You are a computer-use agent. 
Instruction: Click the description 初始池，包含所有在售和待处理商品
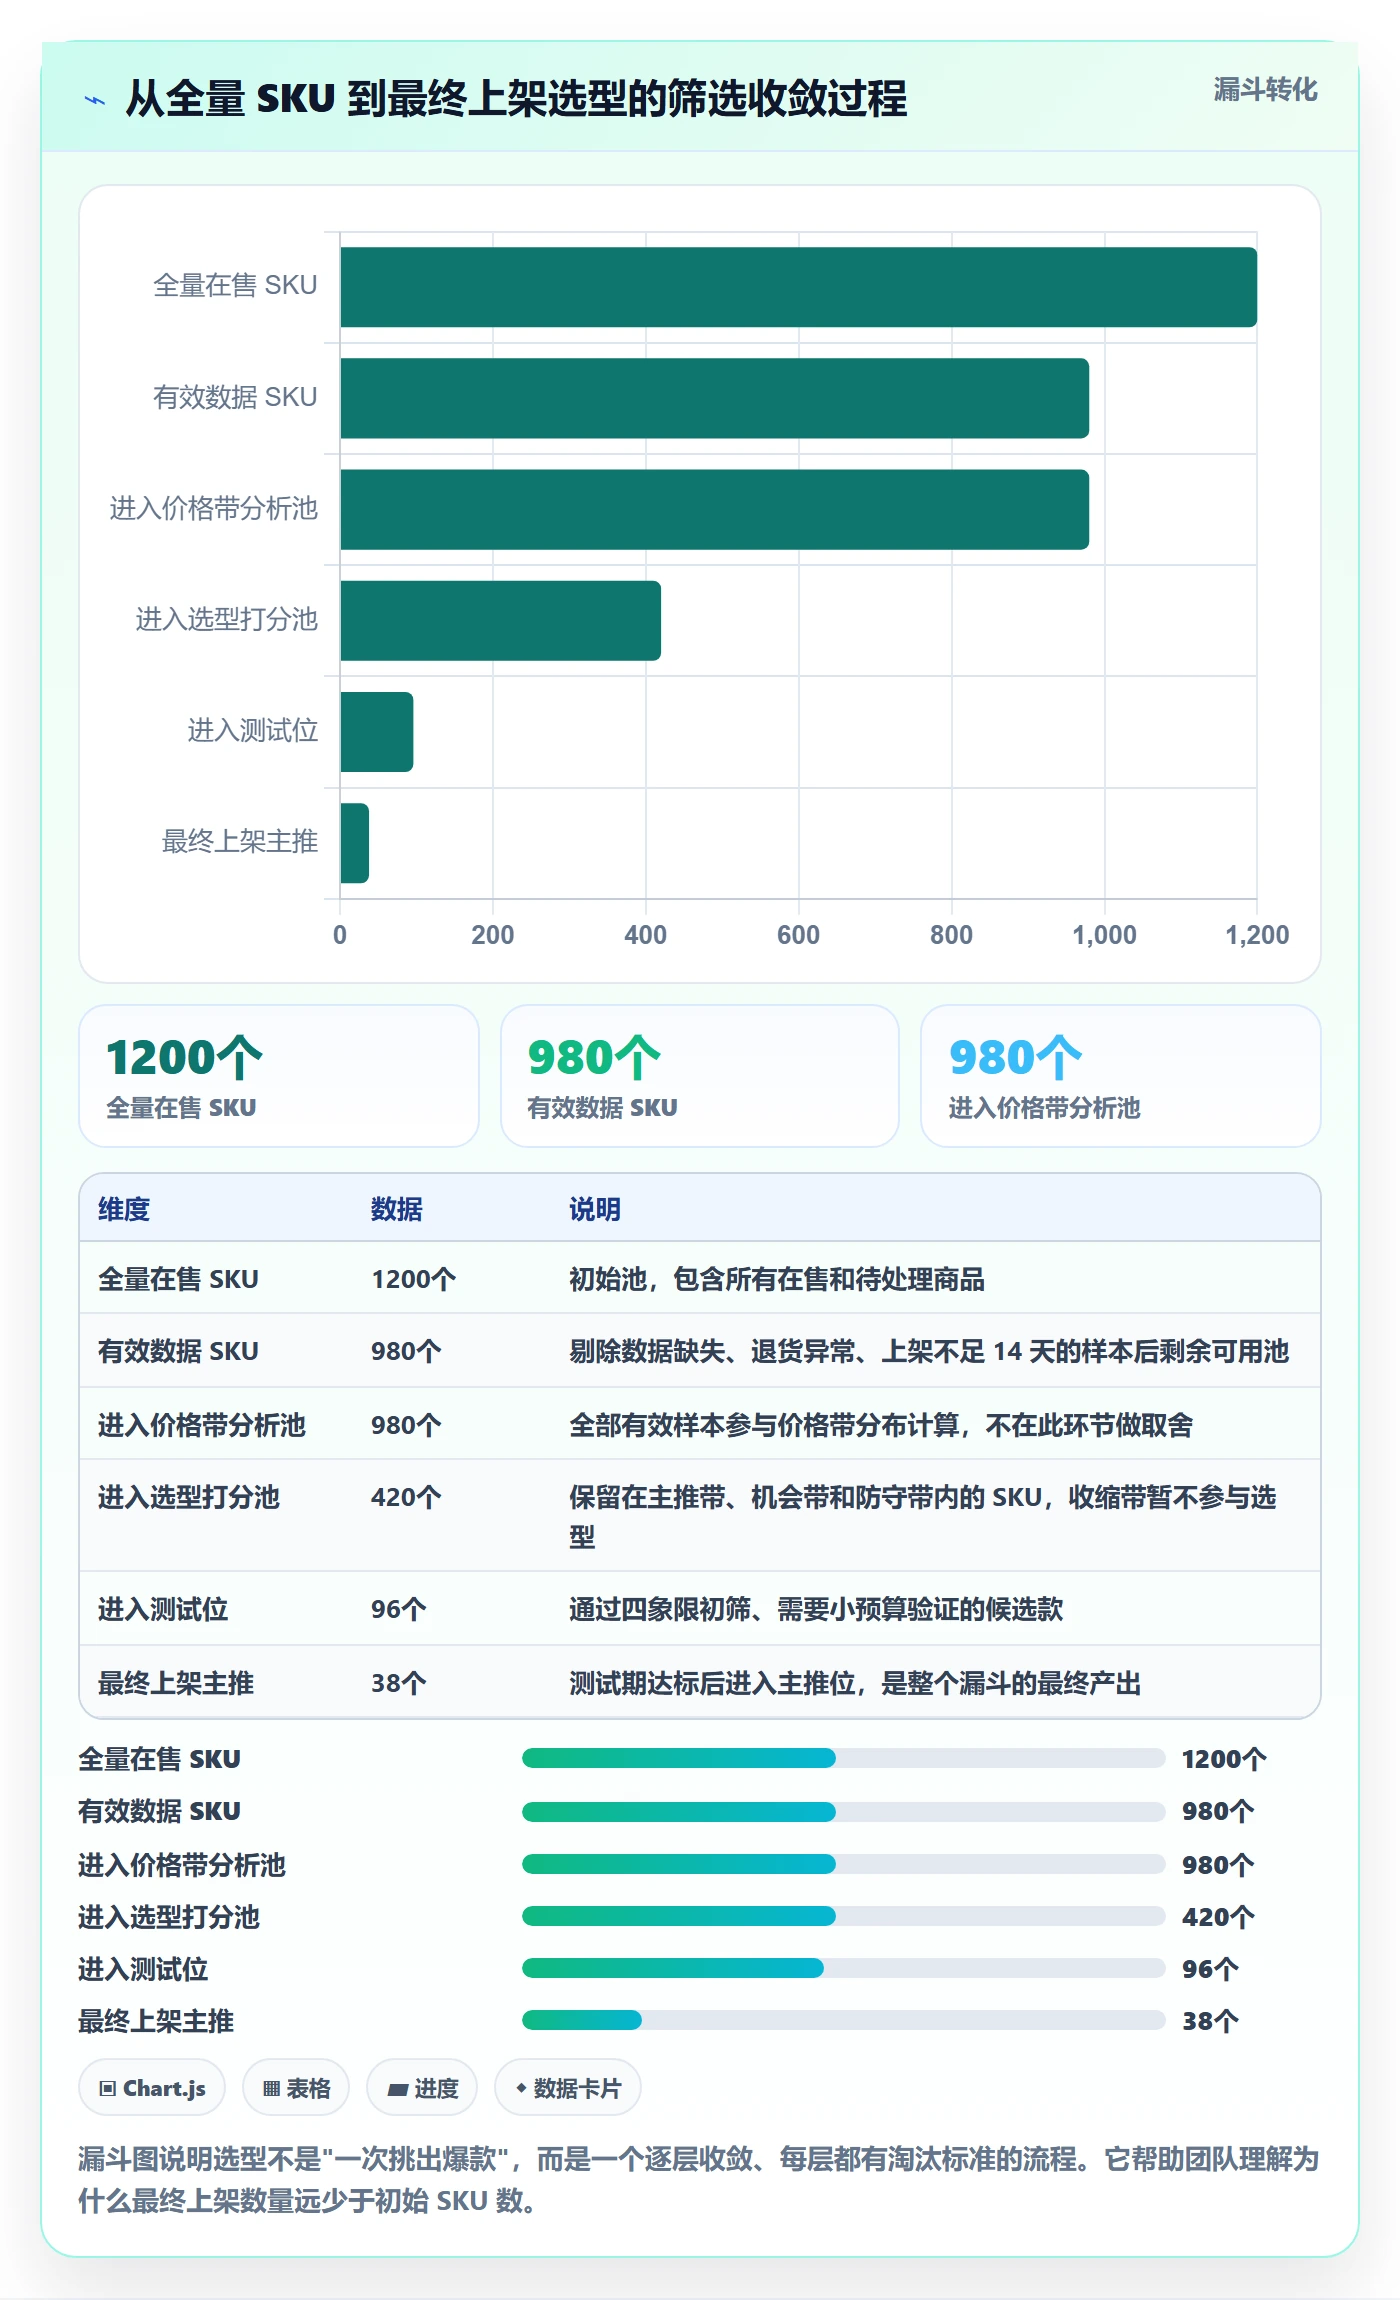(x=777, y=1279)
